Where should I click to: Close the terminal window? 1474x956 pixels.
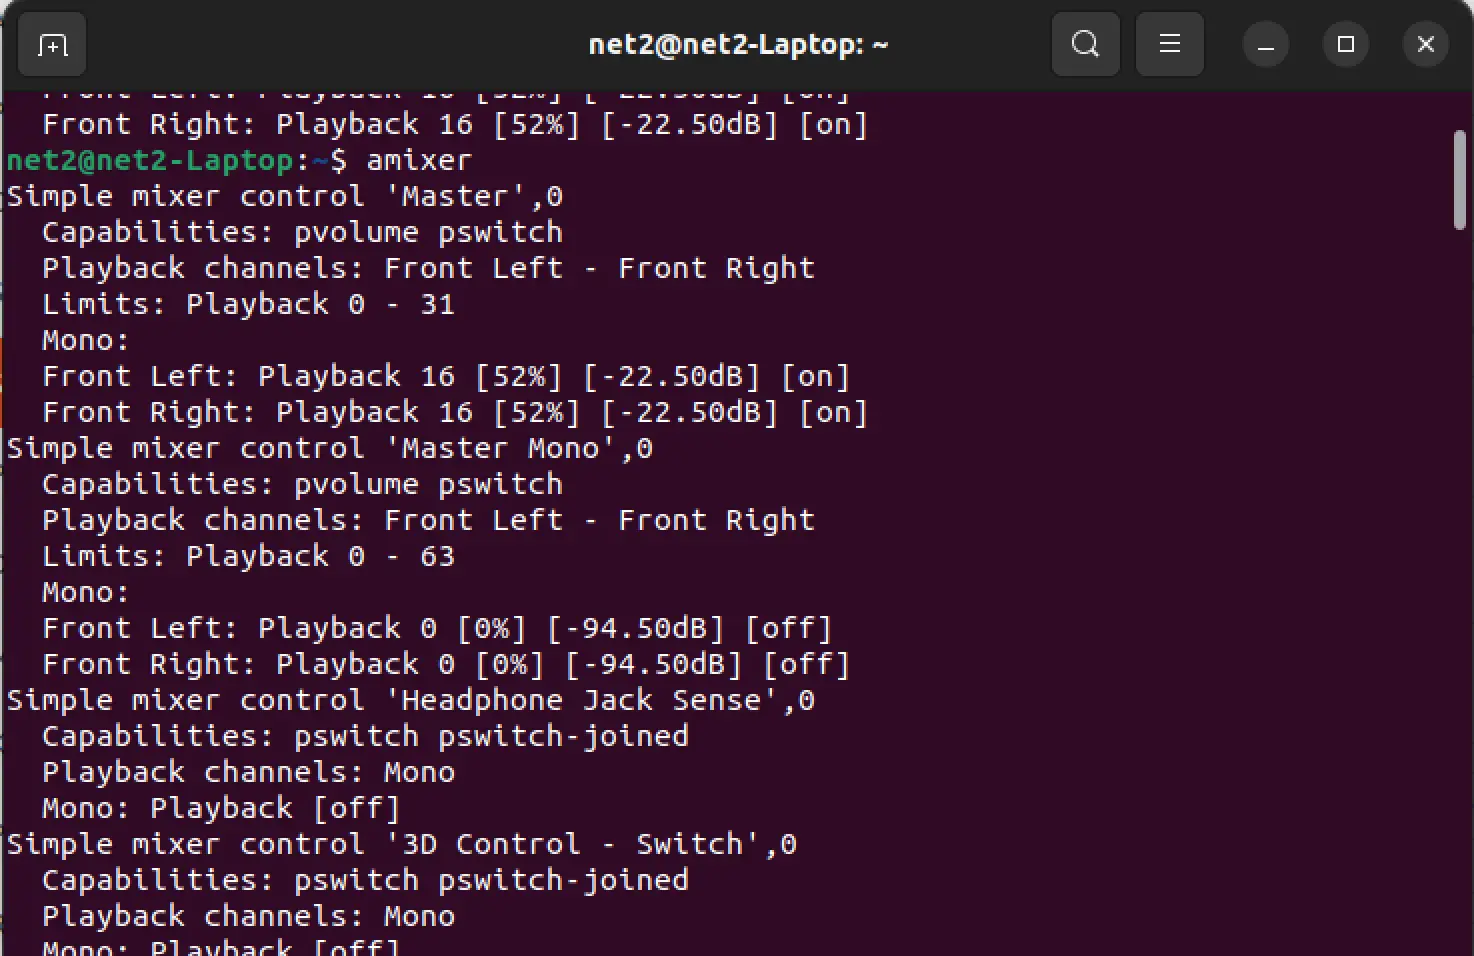click(1426, 45)
